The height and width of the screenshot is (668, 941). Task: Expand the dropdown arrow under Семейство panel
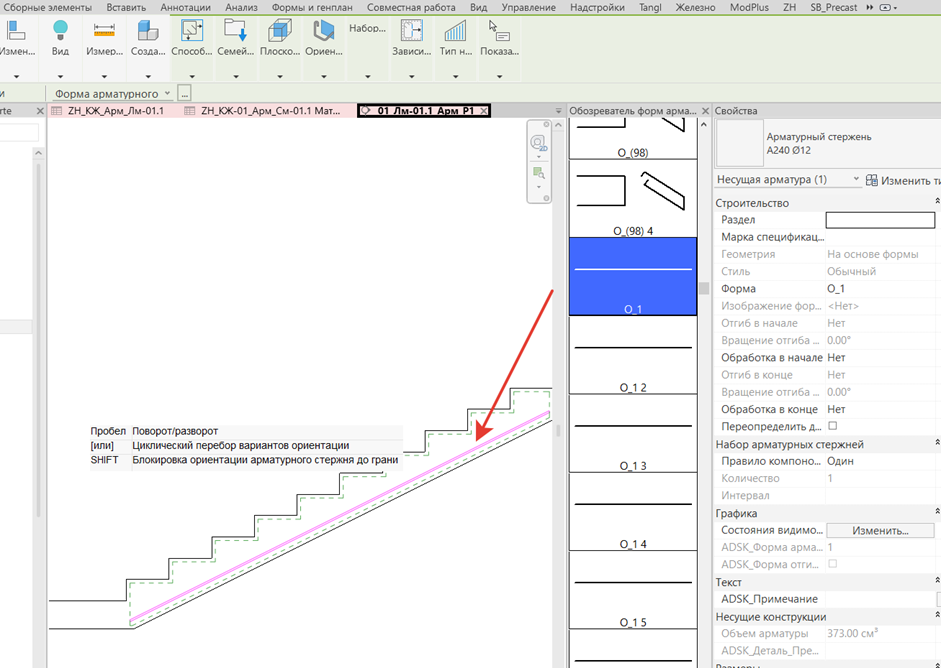tap(236, 77)
